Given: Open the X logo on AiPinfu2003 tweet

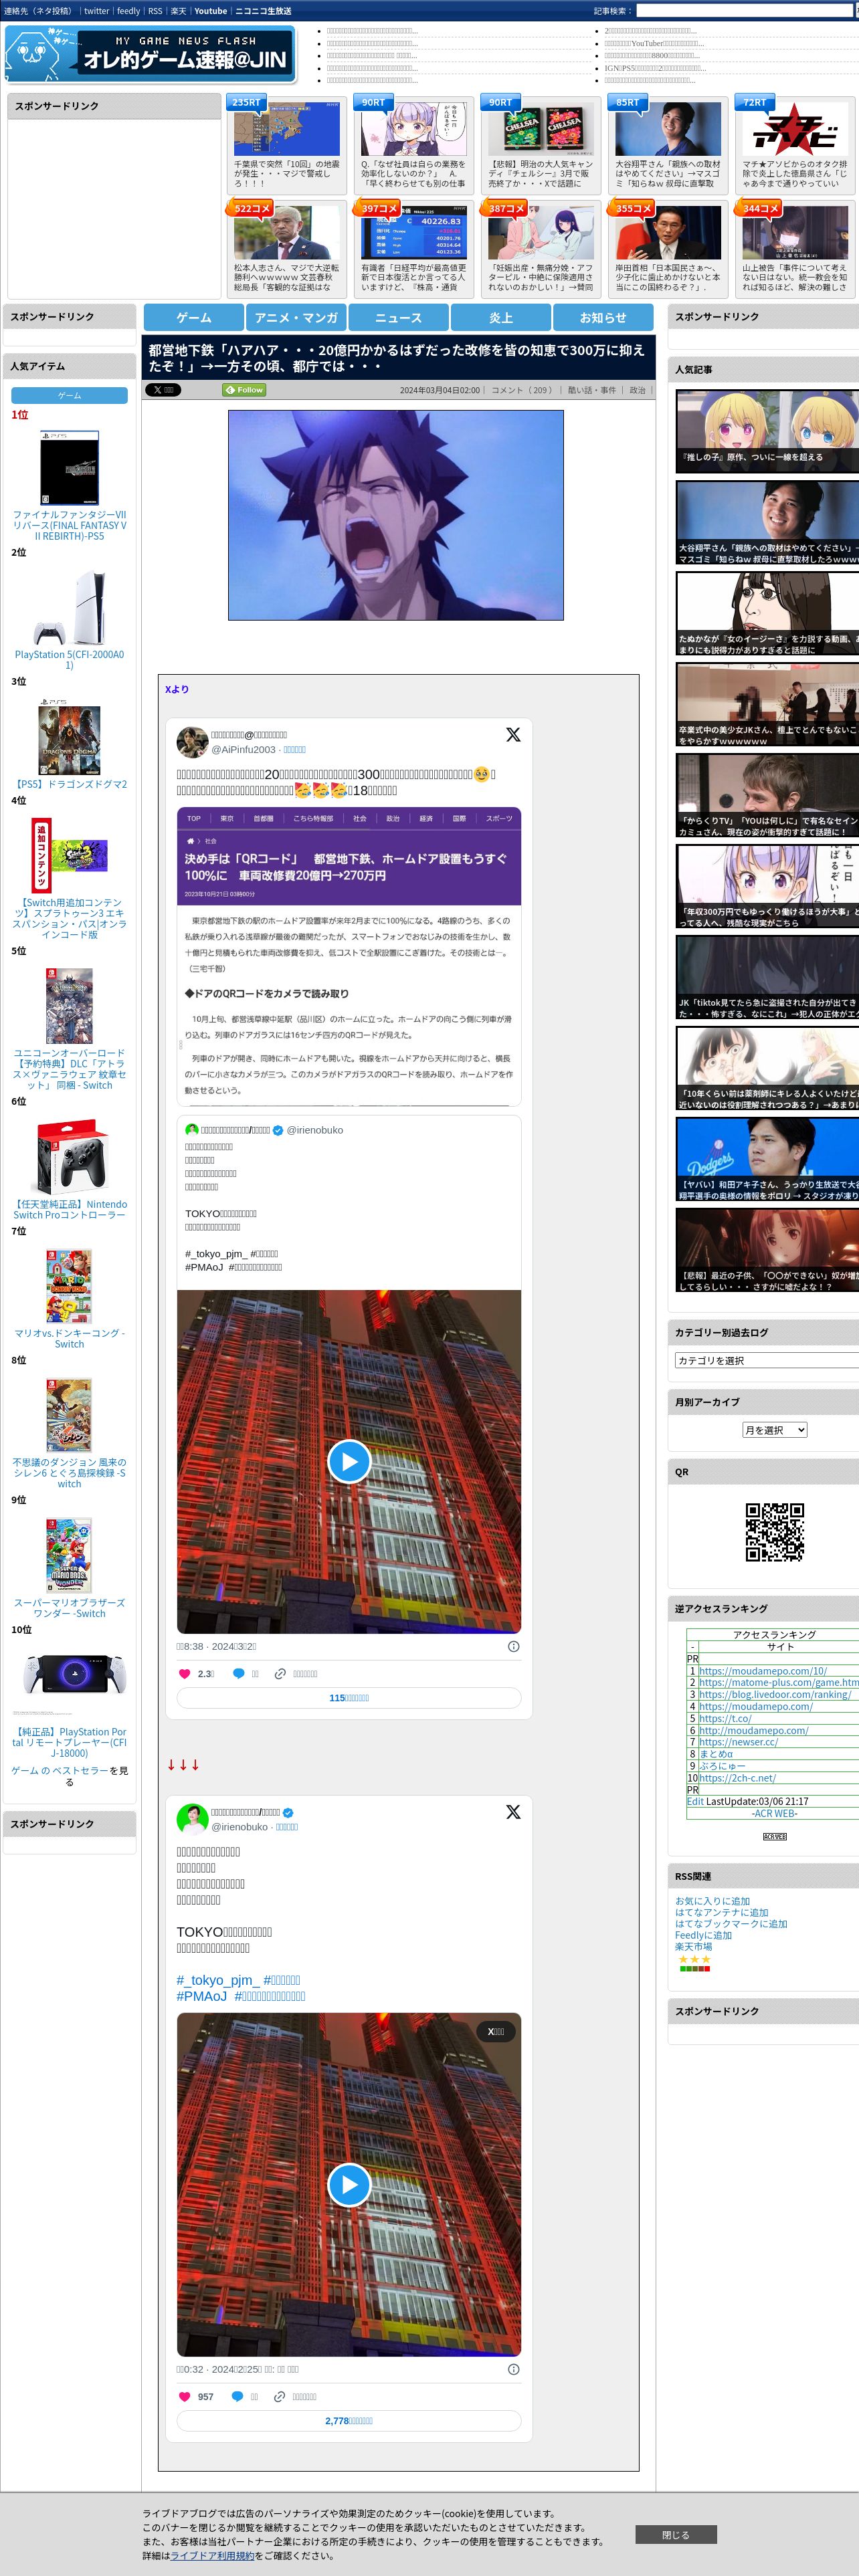Looking at the screenshot, I should (x=513, y=735).
